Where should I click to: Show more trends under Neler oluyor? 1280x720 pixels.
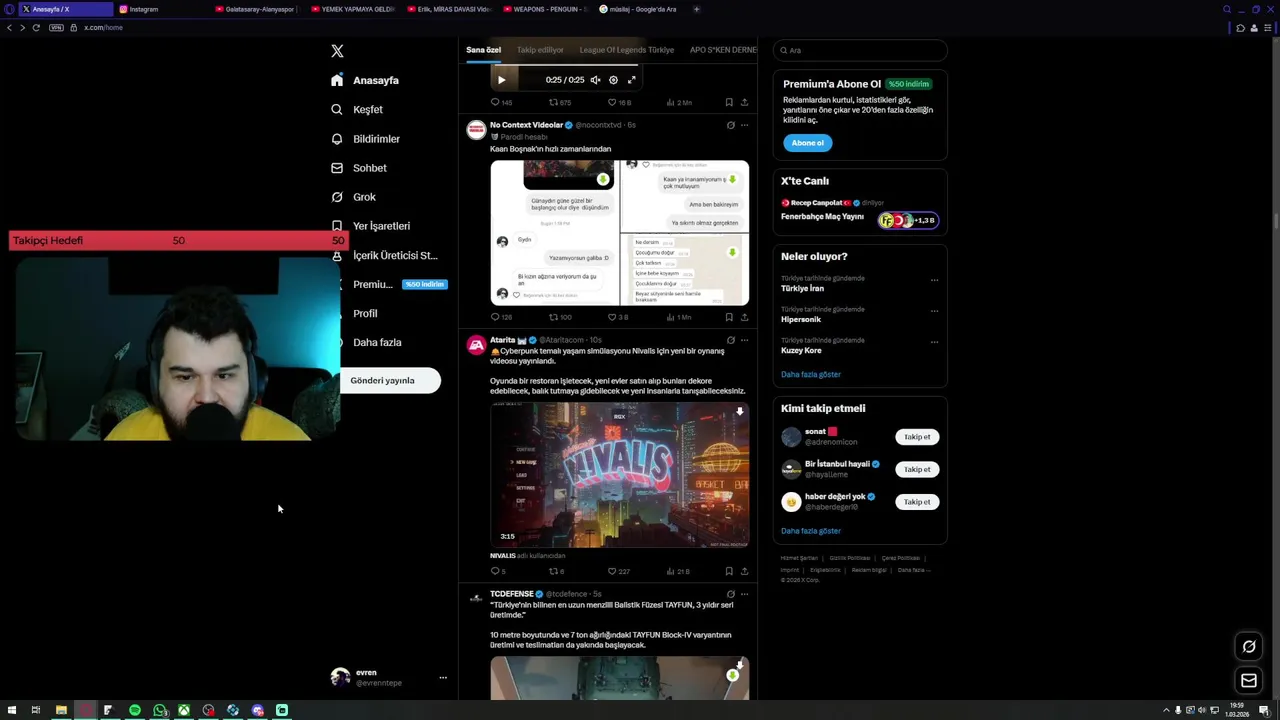tap(811, 374)
